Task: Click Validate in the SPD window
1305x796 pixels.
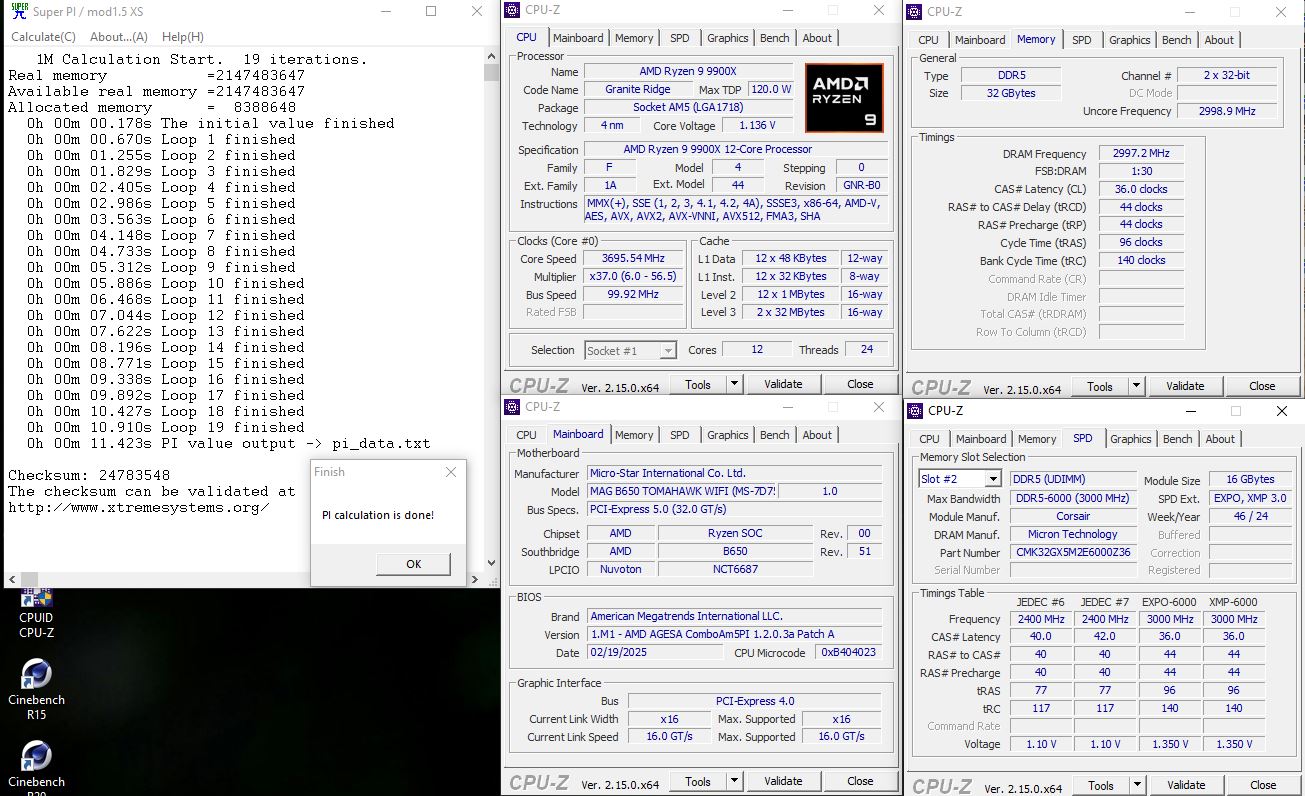Action: (1186, 785)
